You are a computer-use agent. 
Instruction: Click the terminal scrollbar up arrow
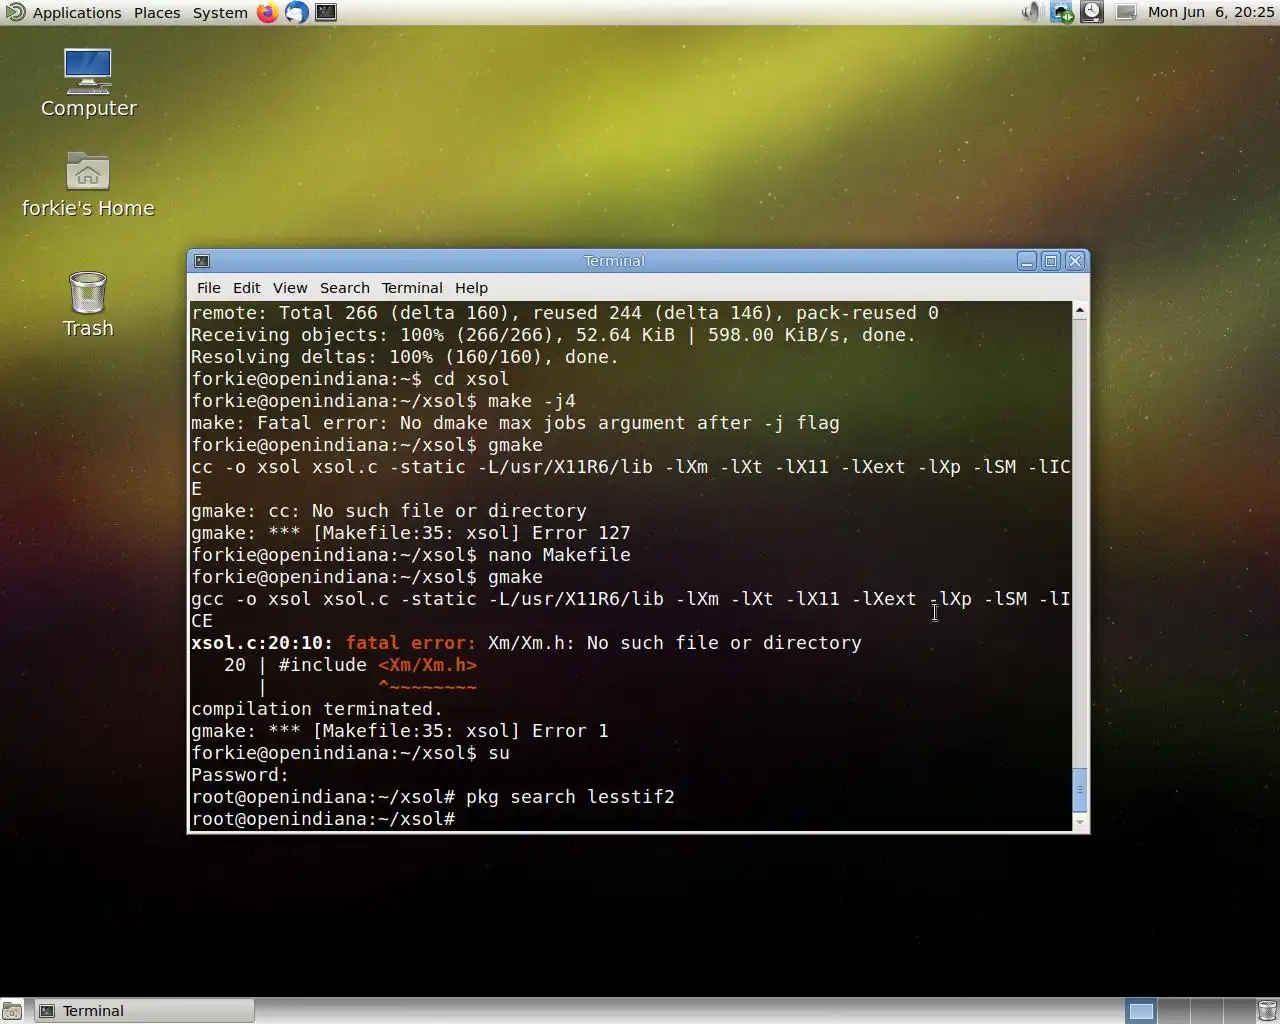[x=1080, y=311]
